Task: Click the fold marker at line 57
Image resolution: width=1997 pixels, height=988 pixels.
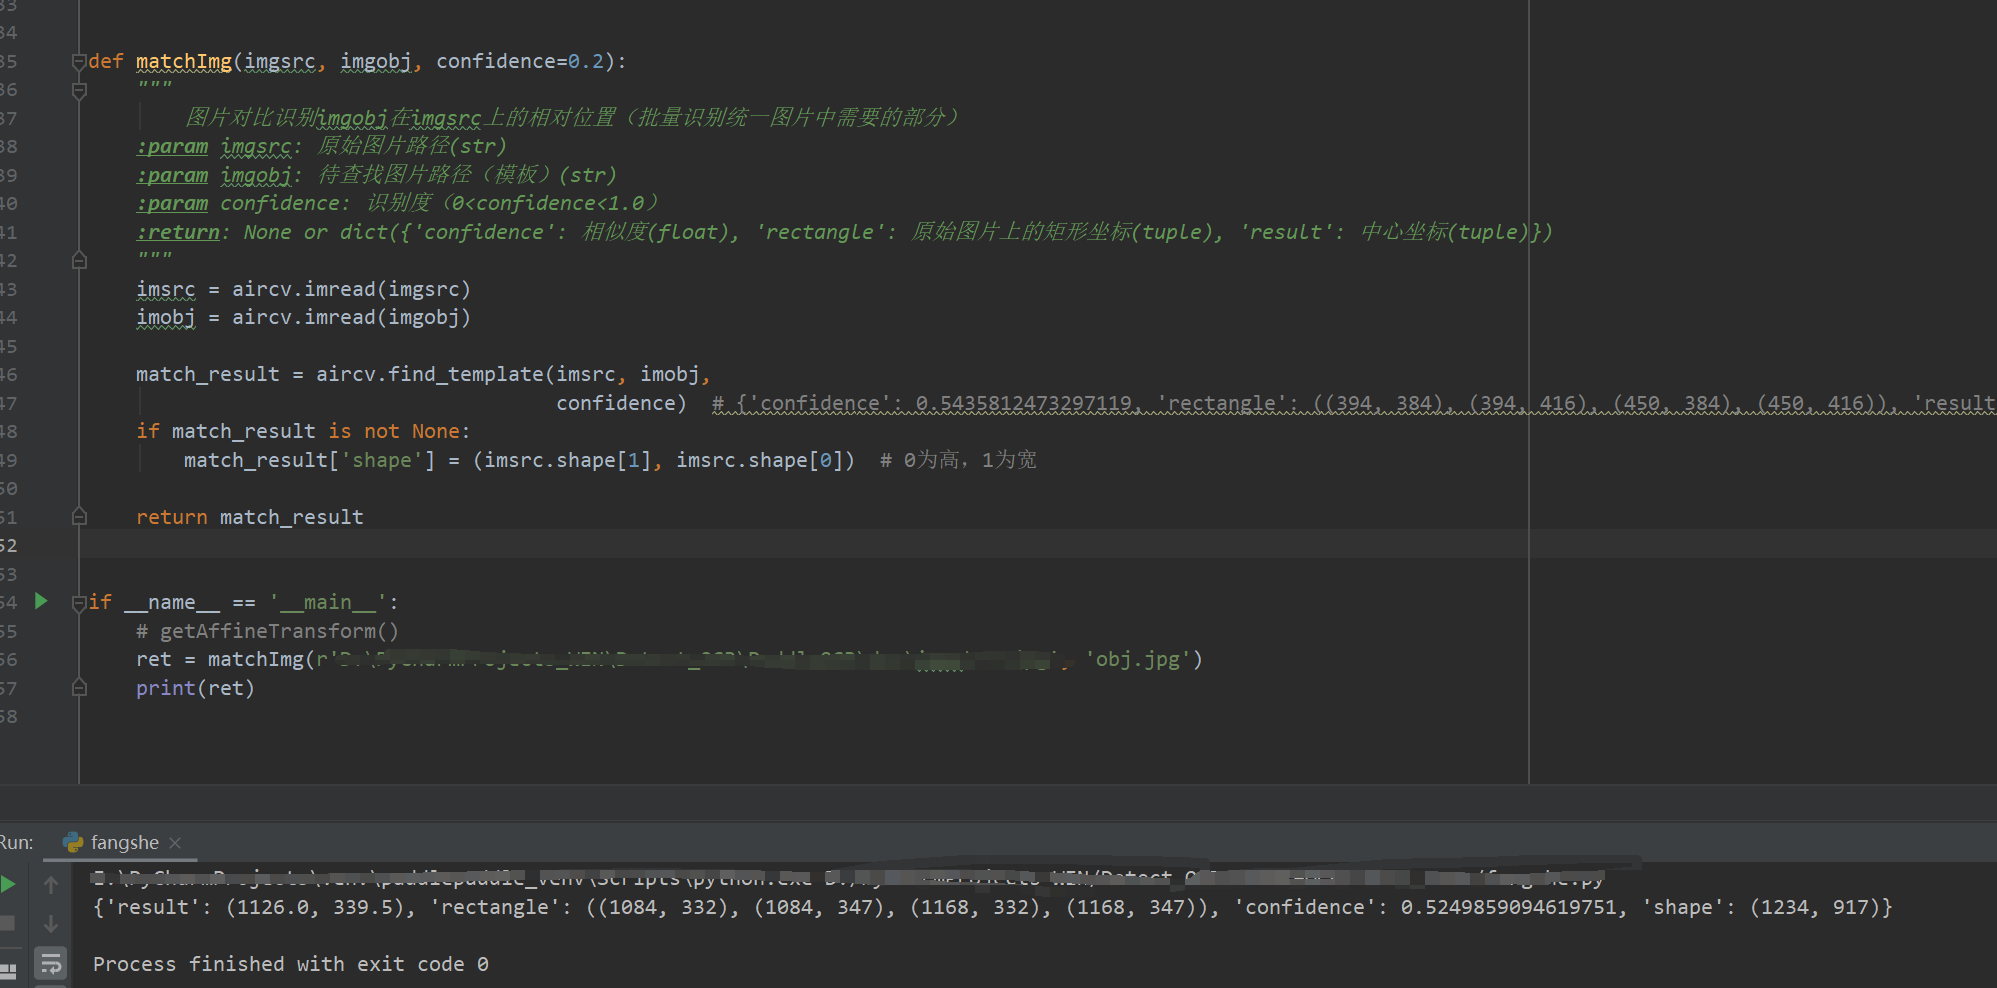Action: point(79,688)
